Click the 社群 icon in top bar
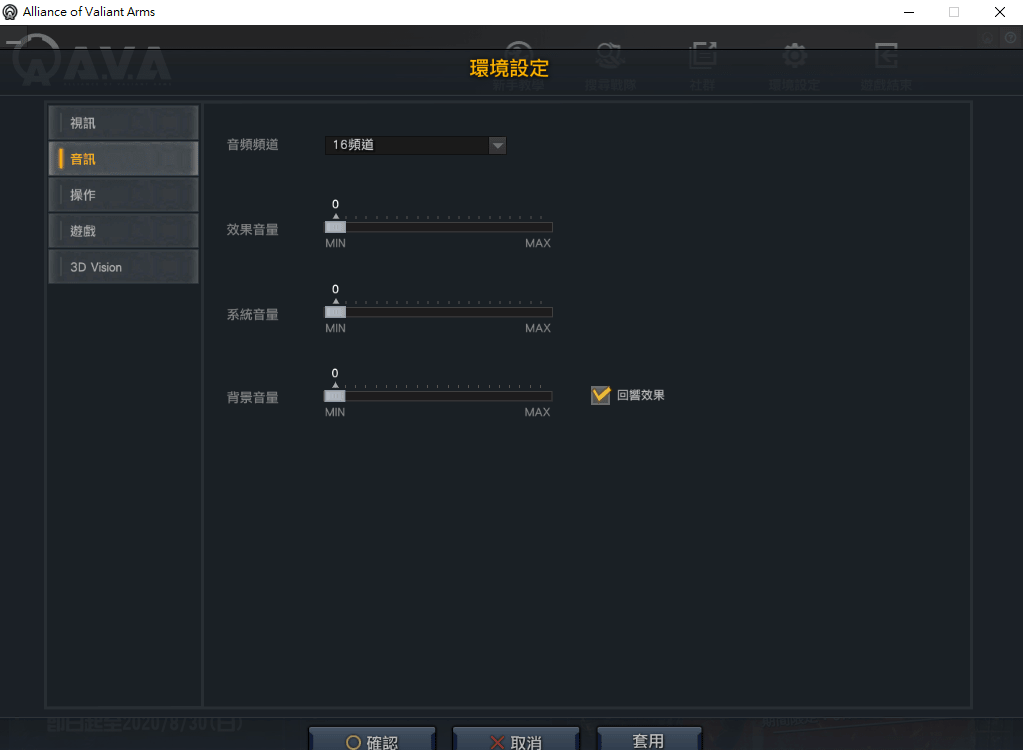The image size is (1023, 750). click(x=703, y=58)
